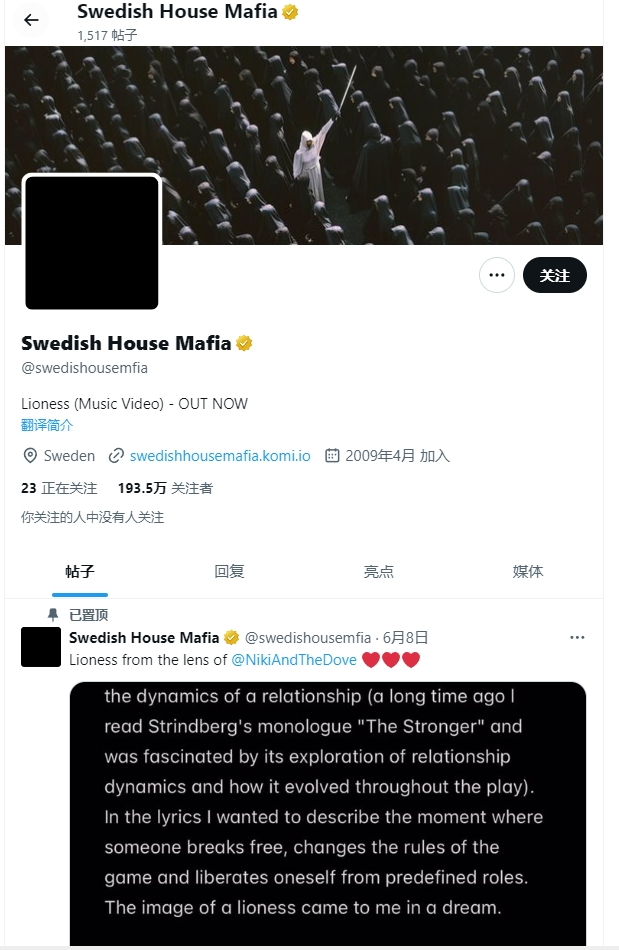Click 翻译简介 to translate the bio
619x950 pixels.
pos(47,425)
